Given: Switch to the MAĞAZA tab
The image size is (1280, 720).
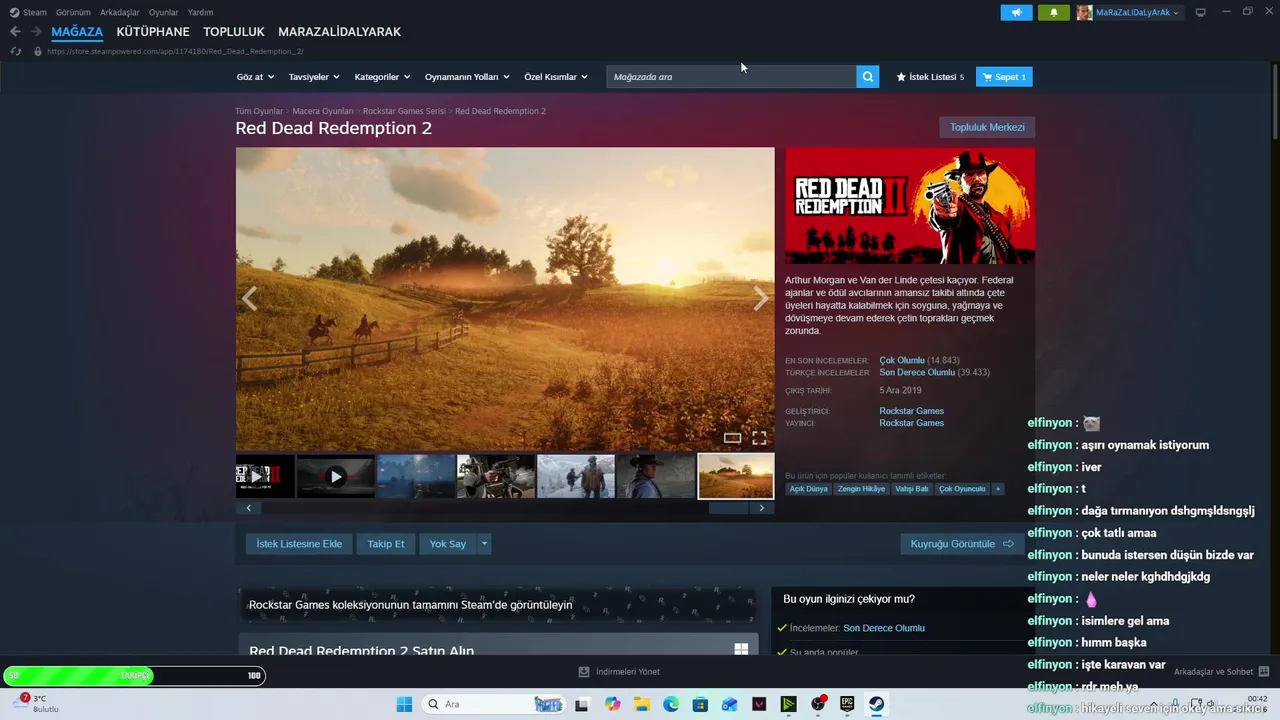Looking at the screenshot, I should pyautogui.click(x=77, y=32).
